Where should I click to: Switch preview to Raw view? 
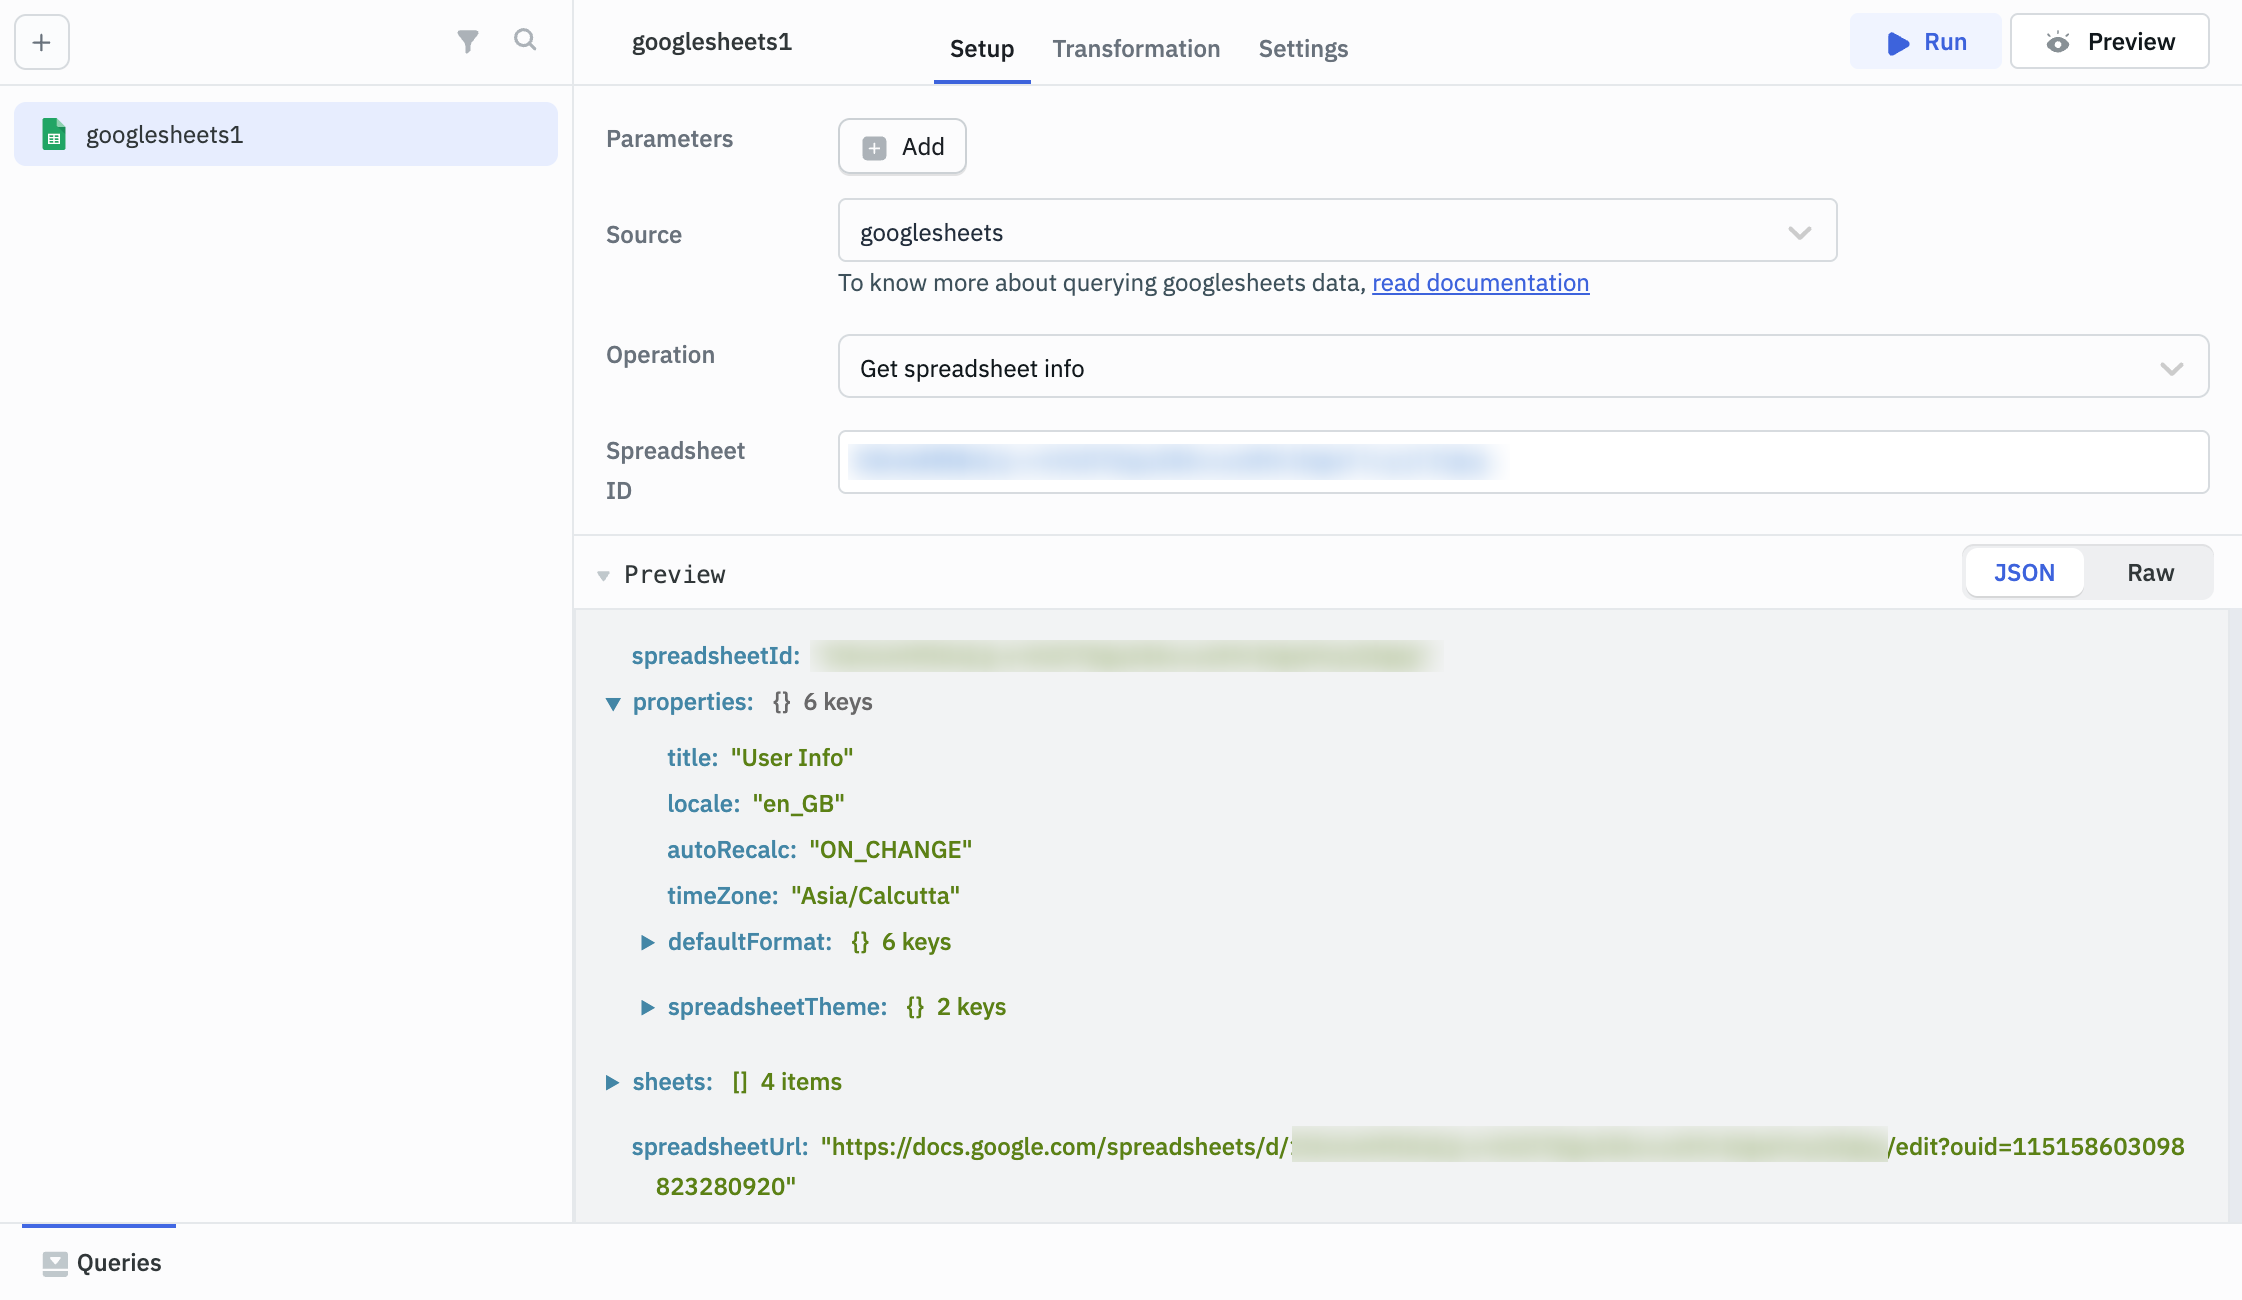(2150, 573)
